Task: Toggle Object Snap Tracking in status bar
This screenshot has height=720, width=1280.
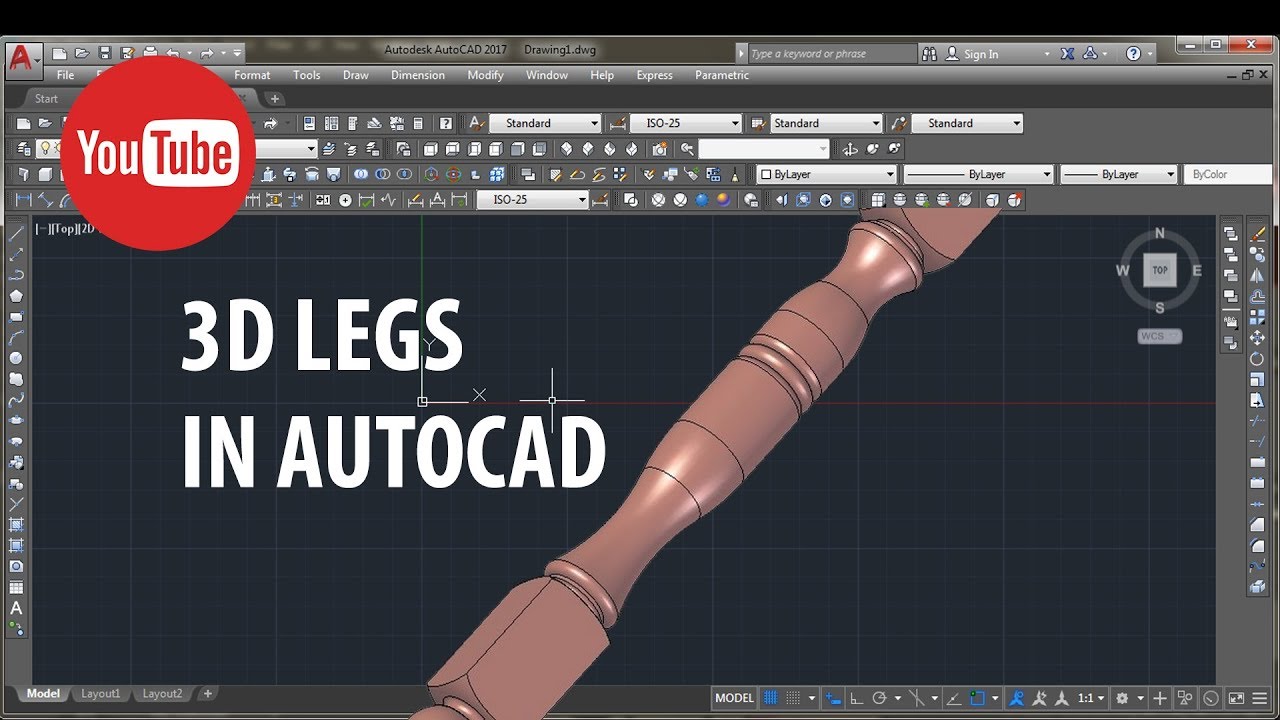Action: 954,698
